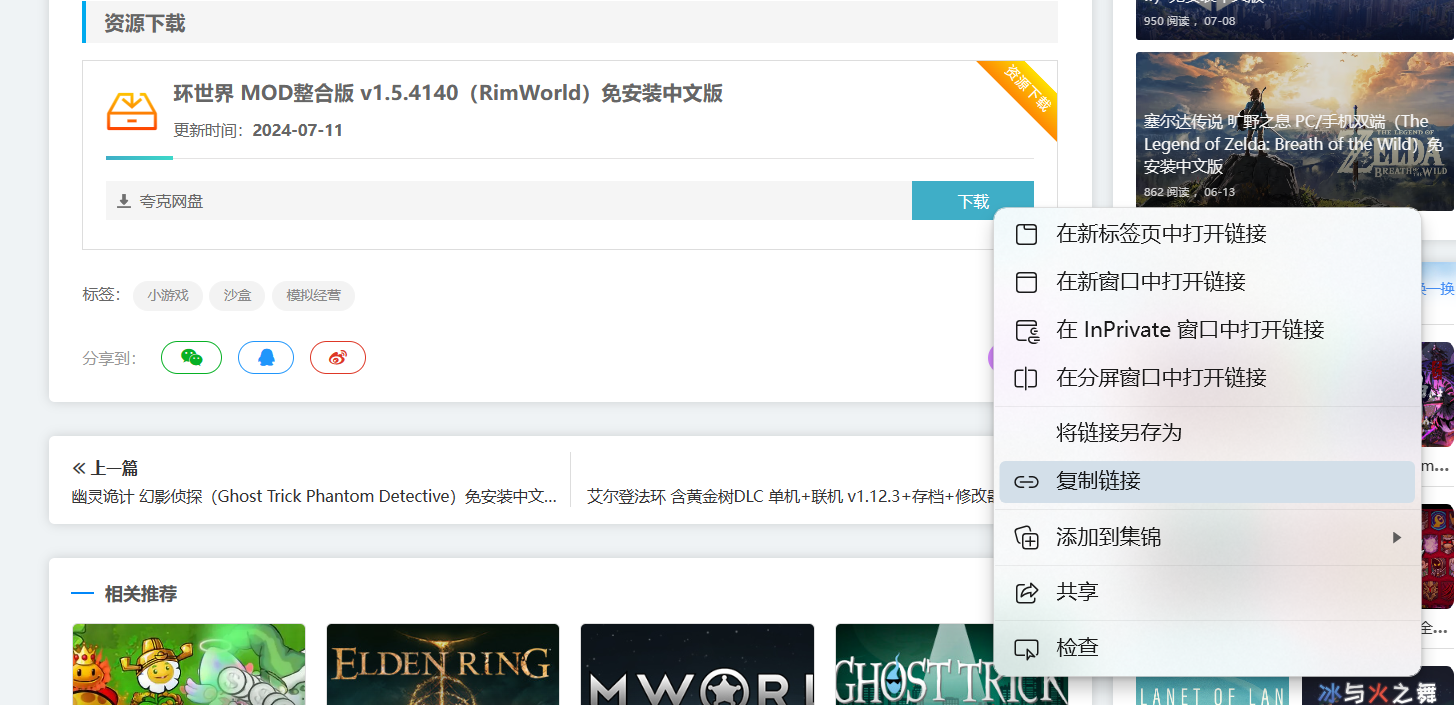The height and width of the screenshot is (705, 1456).
Task: Click the Inspect icon in context menu
Action: tap(1026, 648)
